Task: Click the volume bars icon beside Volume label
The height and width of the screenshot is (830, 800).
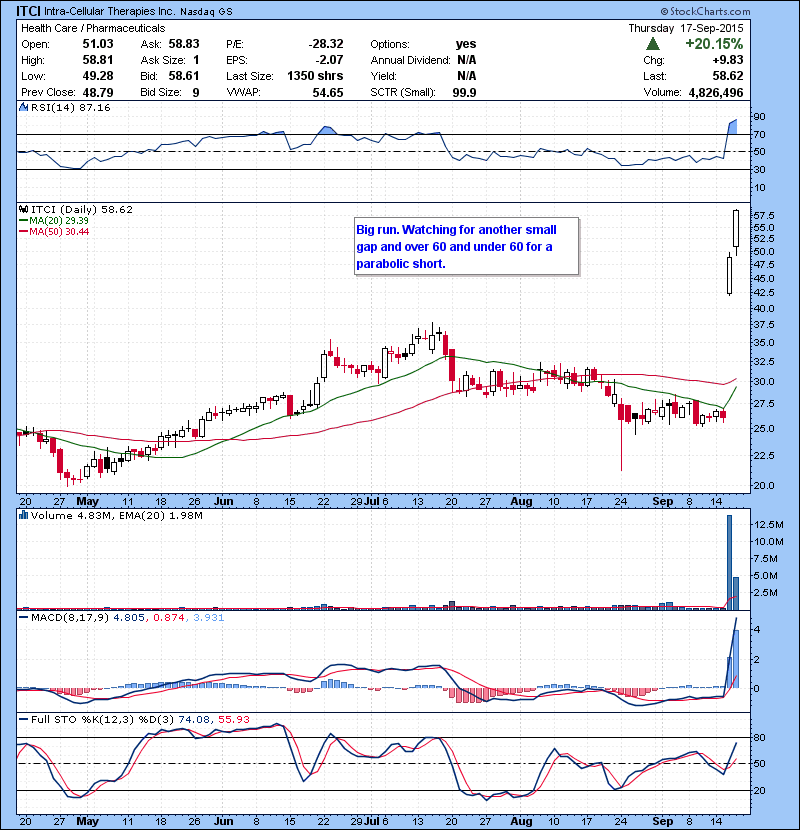Action: click(x=23, y=515)
